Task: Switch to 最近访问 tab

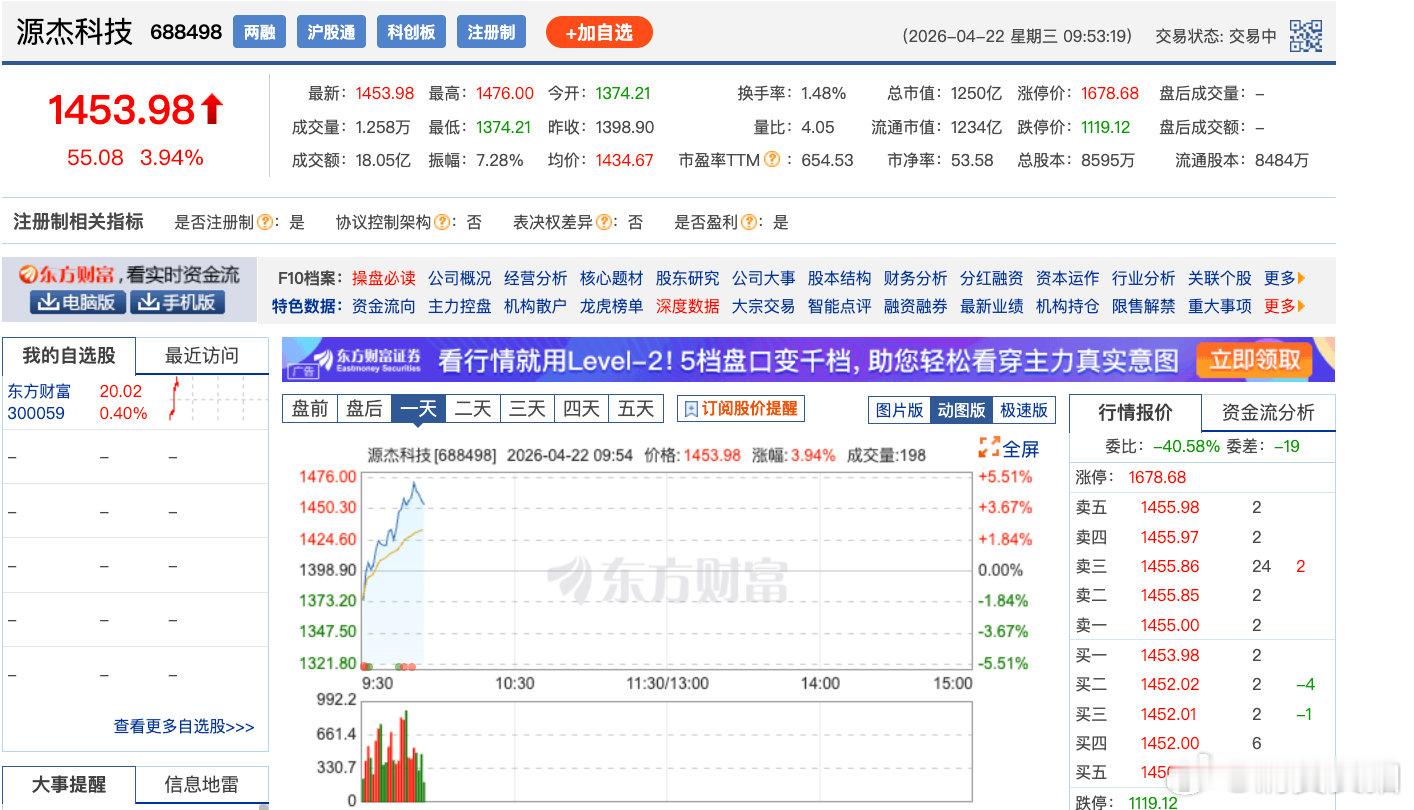Action: click(x=202, y=355)
